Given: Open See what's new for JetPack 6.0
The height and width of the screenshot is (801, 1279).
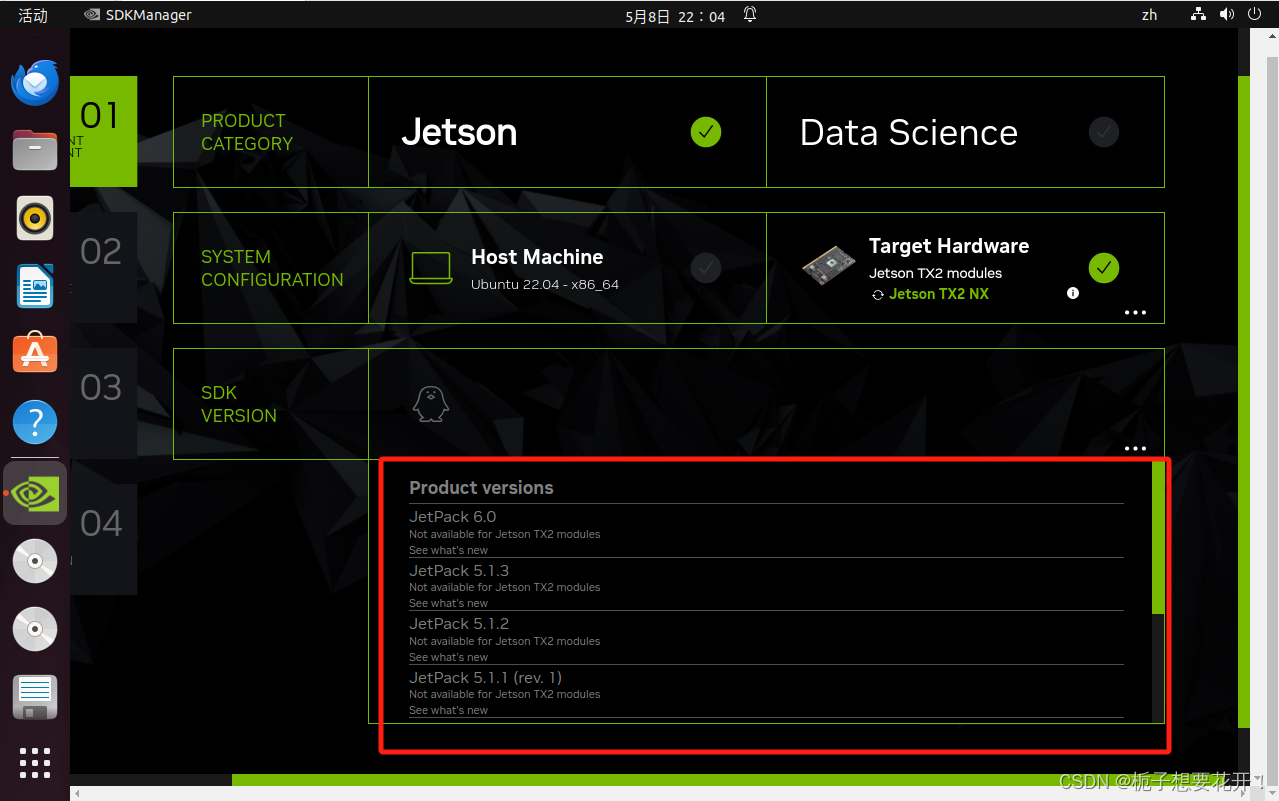Looking at the screenshot, I should [x=448, y=550].
